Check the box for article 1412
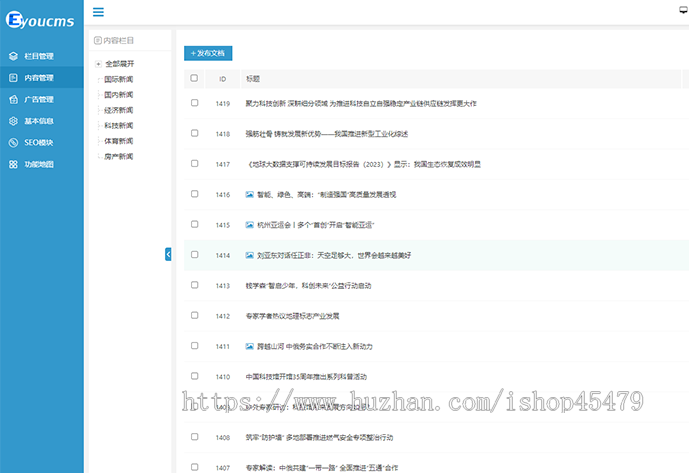689x473 pixels. pos(194,315)
